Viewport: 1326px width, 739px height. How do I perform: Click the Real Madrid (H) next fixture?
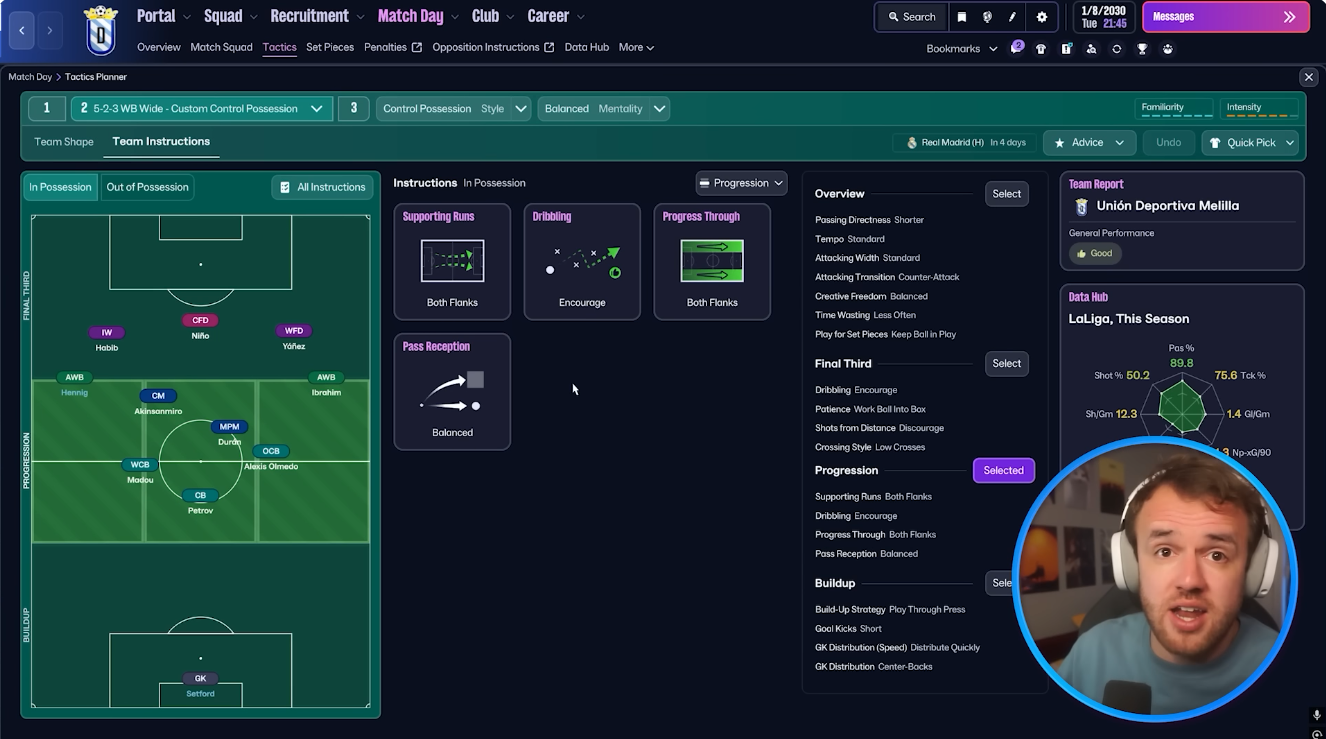(x=966, y=143)
